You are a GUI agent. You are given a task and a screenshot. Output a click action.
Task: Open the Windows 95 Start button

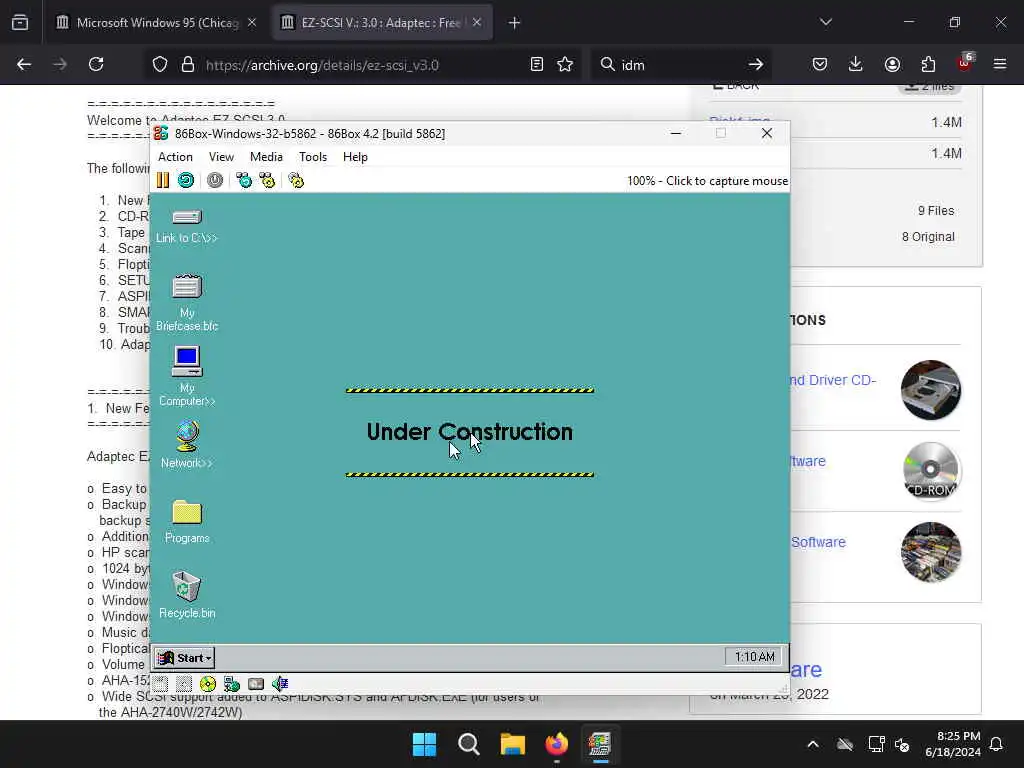click(x=185, y=658)
